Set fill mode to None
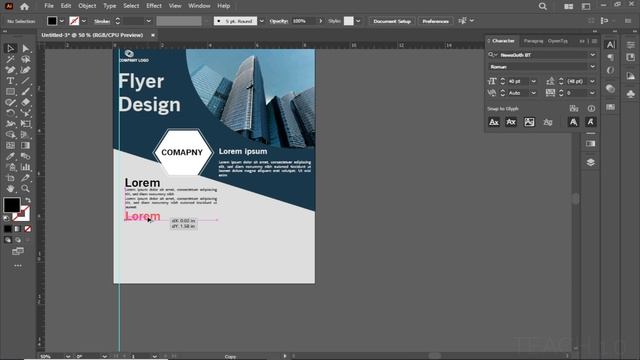 click(27, 229)
